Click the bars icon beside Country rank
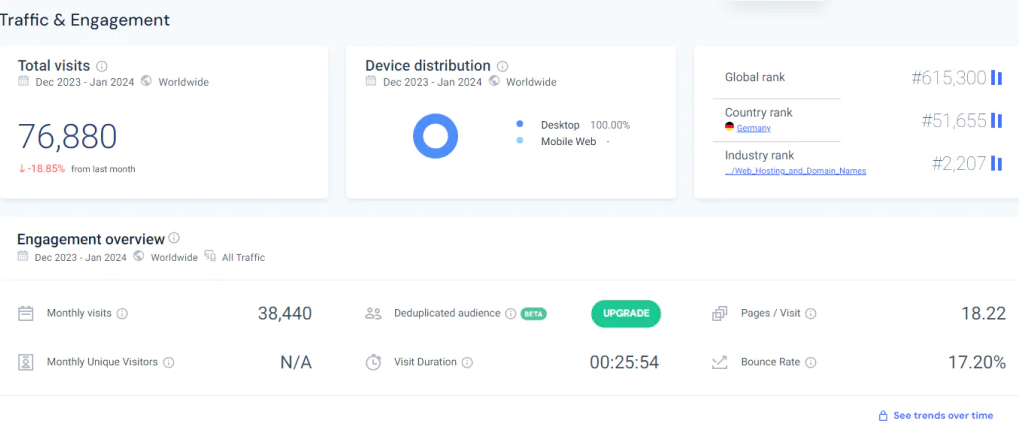This screenshot has width=1019, height=430. click(x=996, y=121)
